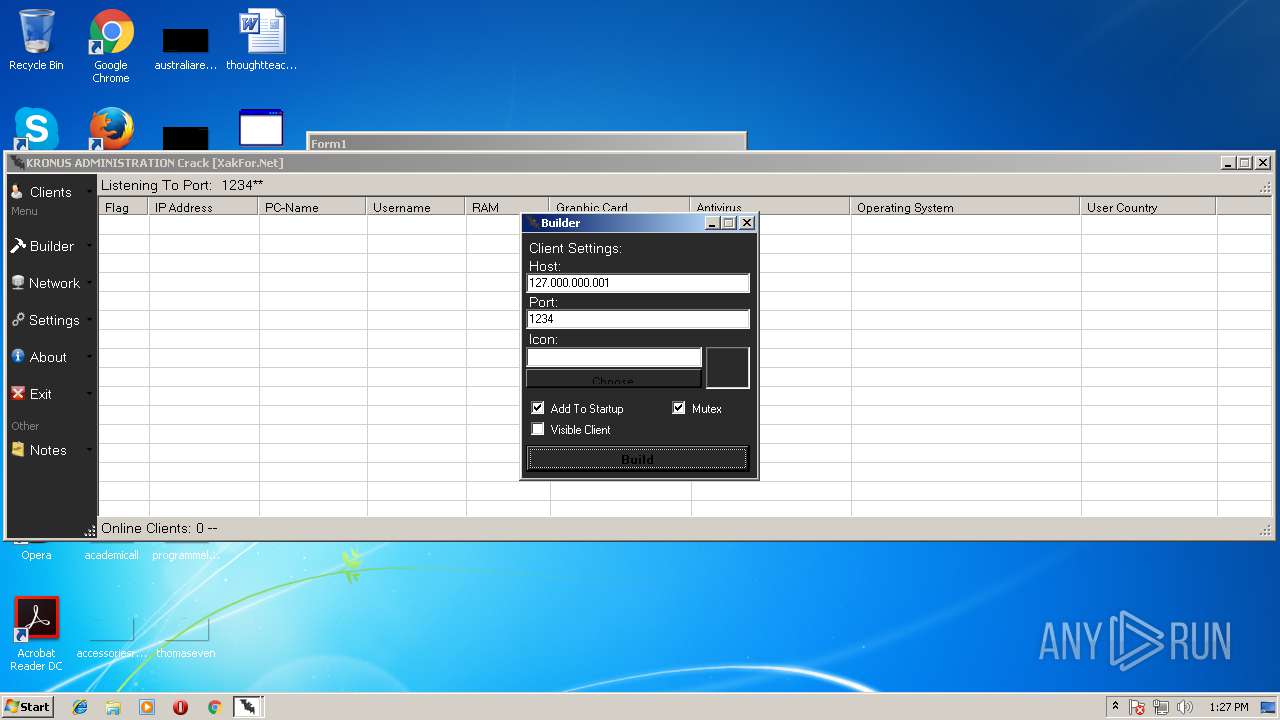
Task: Expand the arrow beside Settings
Action: tap(89, 319)
